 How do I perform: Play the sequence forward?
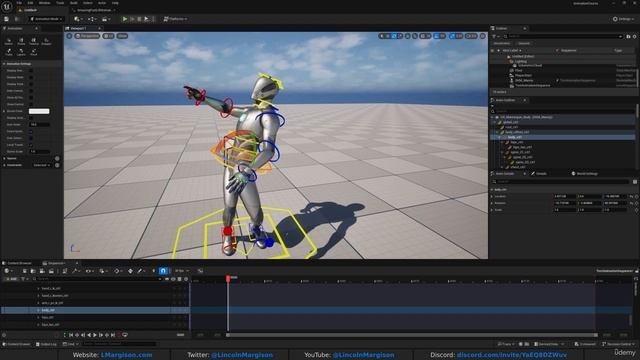click(95, 335)
